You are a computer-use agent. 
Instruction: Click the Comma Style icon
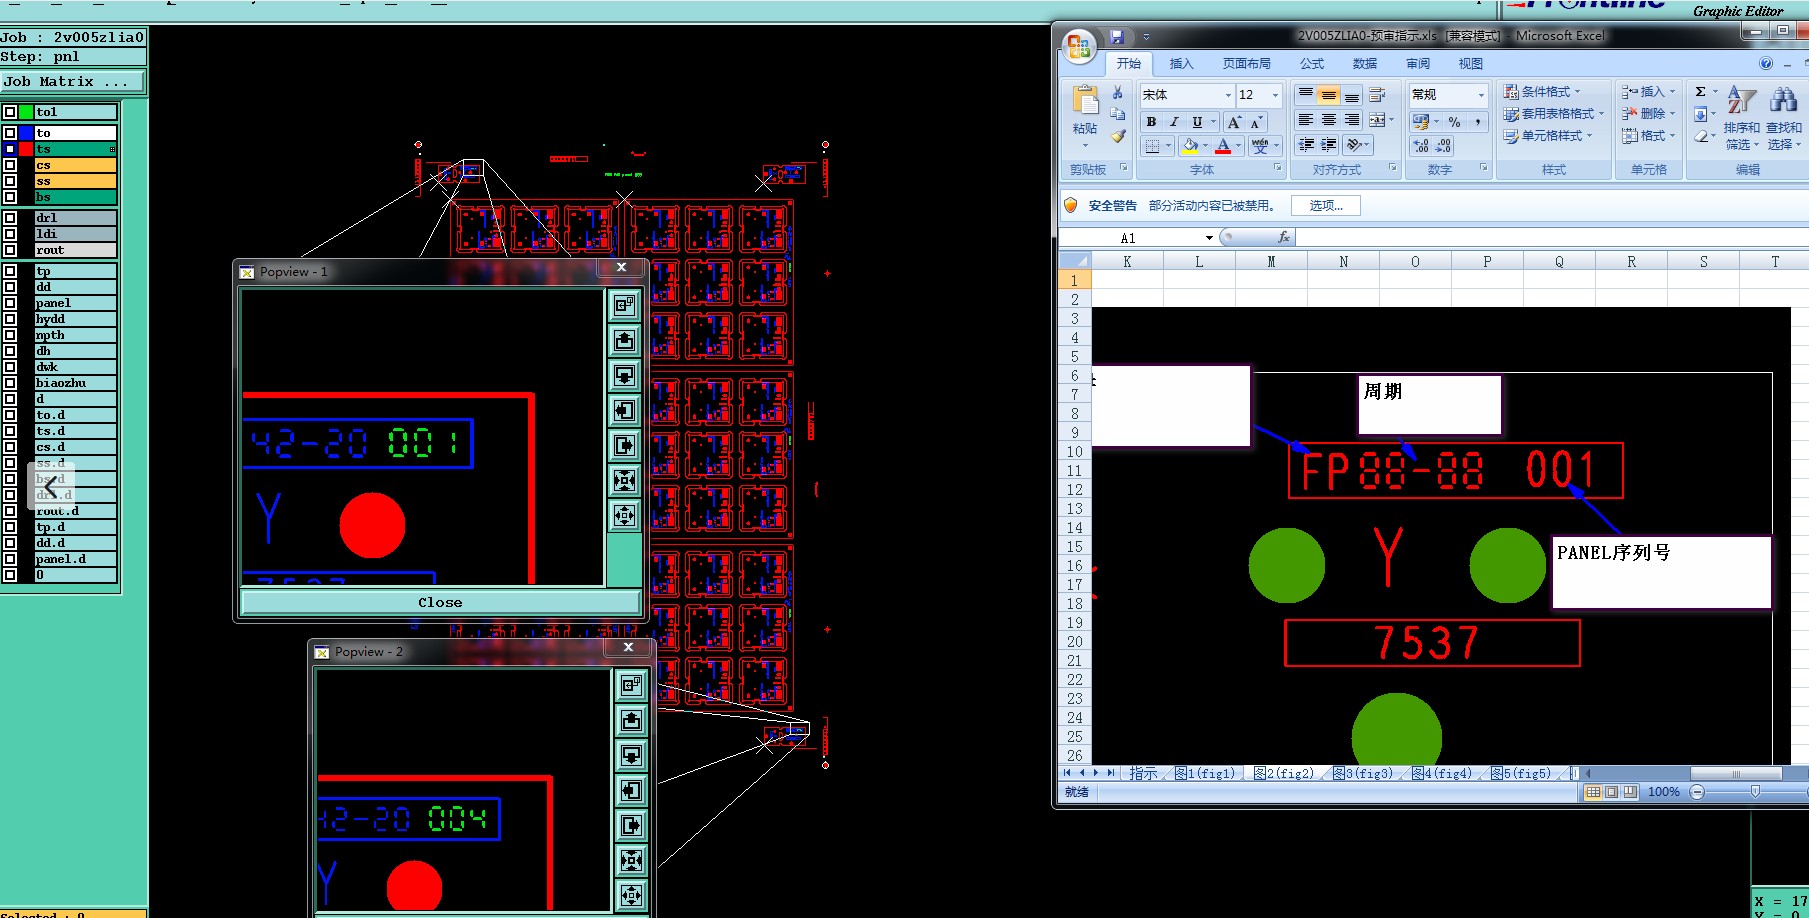pyautogui.click(x=1477, y=122)
